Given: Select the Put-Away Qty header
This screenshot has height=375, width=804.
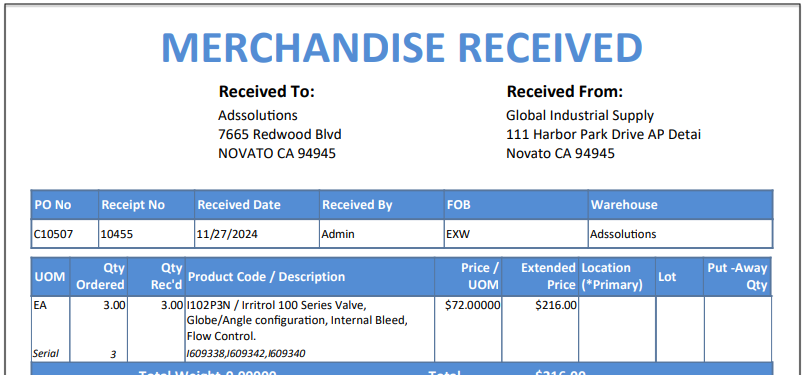Looking at the screenshot, I should pyautogui.click(x=737, y=277).
